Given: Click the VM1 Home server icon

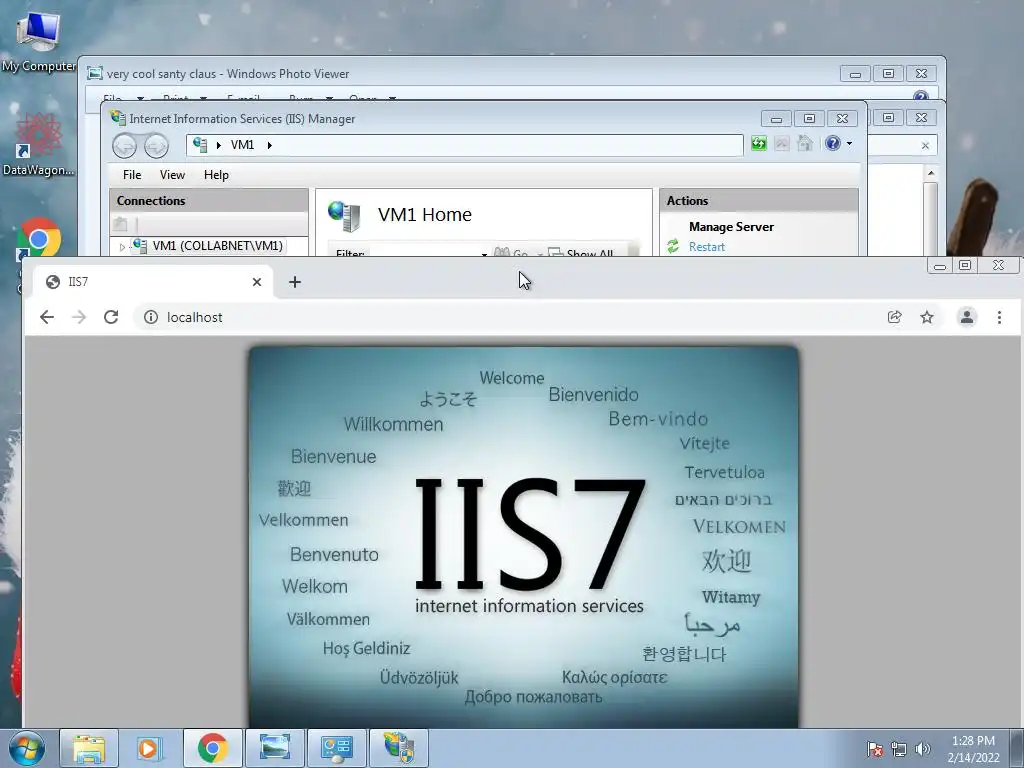Looking at the screenshot, I should pos(344,216).
